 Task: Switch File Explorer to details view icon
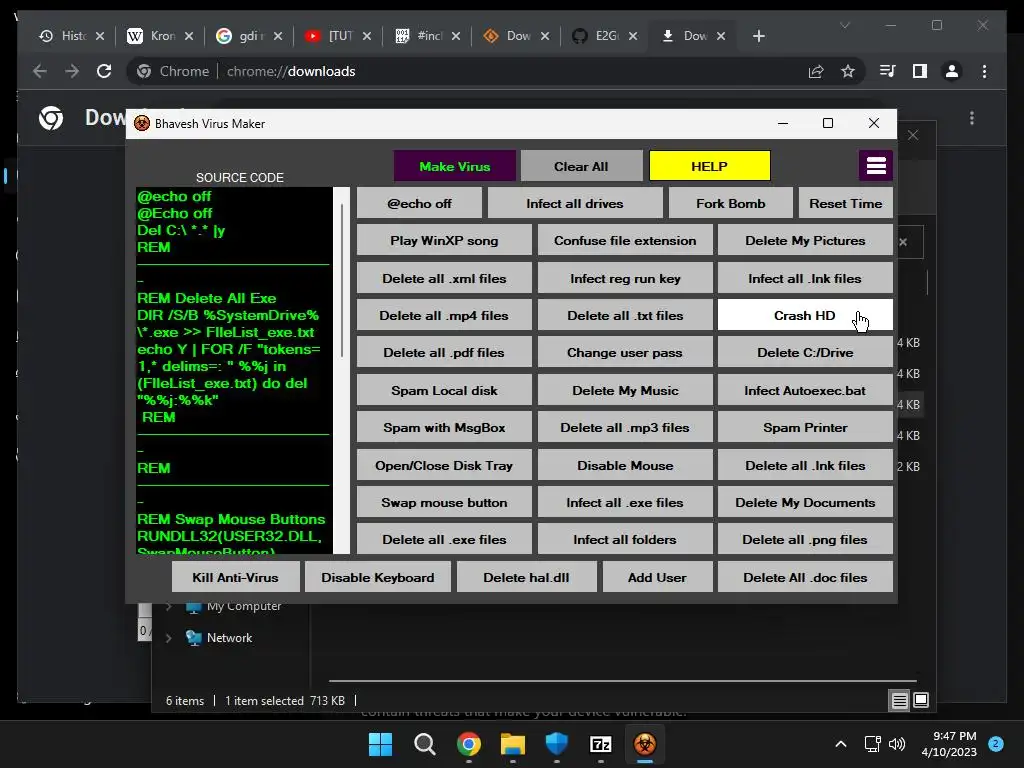pos(899,701)
